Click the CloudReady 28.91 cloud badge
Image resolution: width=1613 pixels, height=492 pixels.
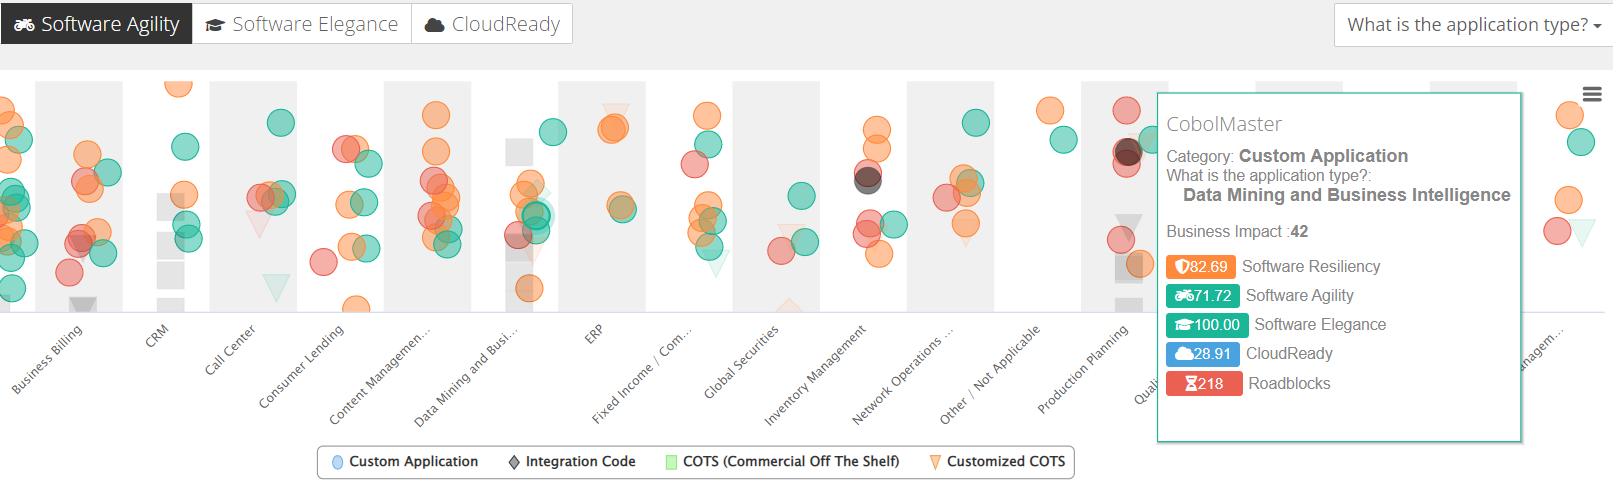tap(1203, 354)
